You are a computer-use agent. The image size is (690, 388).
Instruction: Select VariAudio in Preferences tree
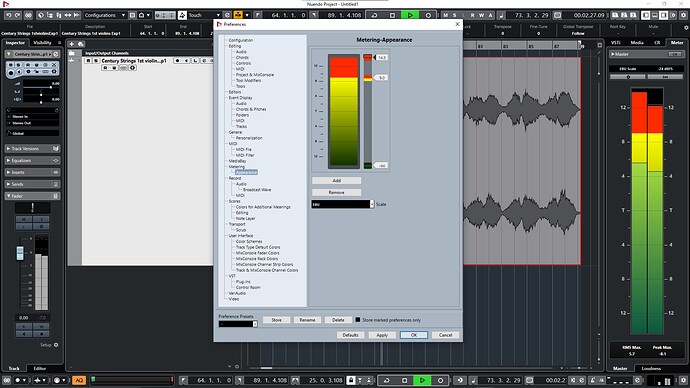[x=237, y=293]
